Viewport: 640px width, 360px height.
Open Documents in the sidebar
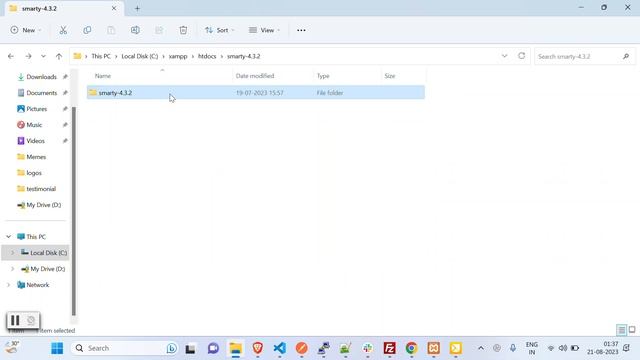41,93
